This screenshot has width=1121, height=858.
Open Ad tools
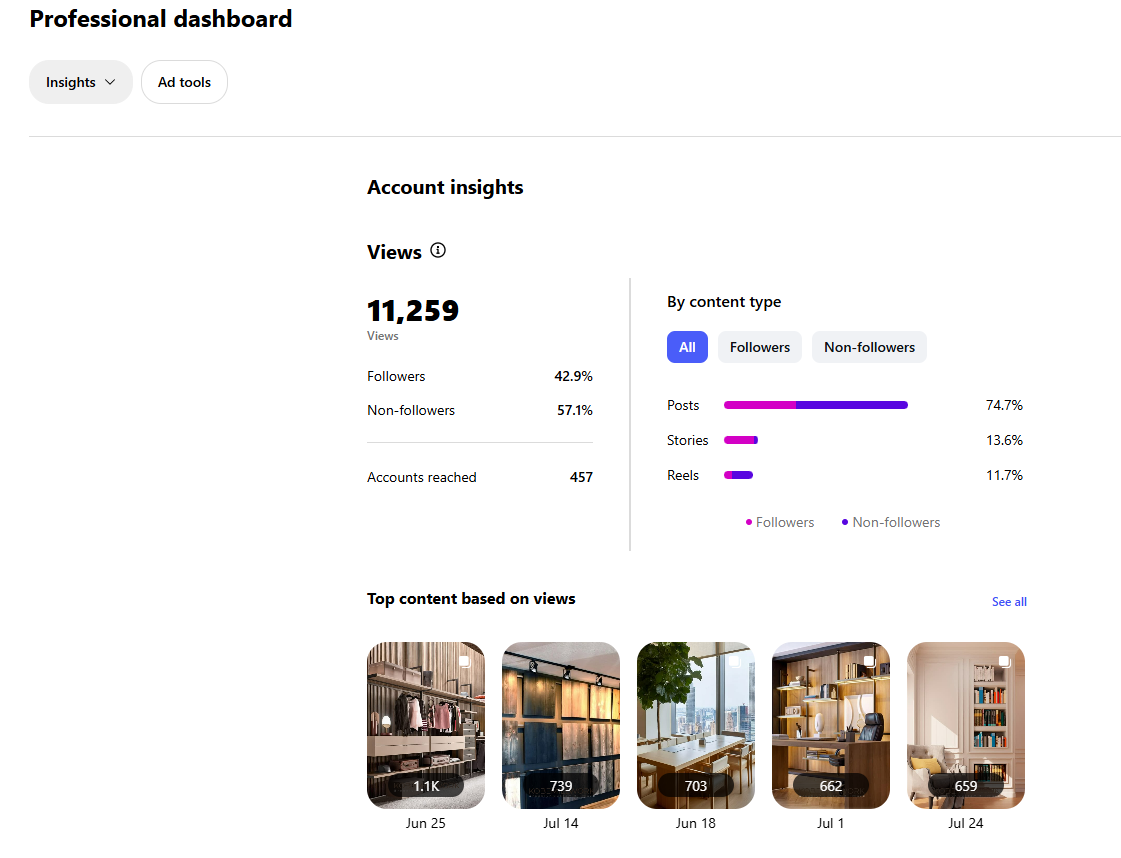tap(184, 82)
